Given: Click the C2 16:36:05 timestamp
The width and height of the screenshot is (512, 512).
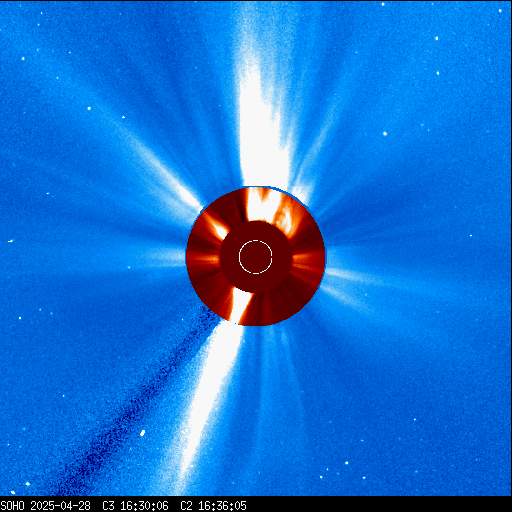Looking at the screenshot, I should coord(213,506).
